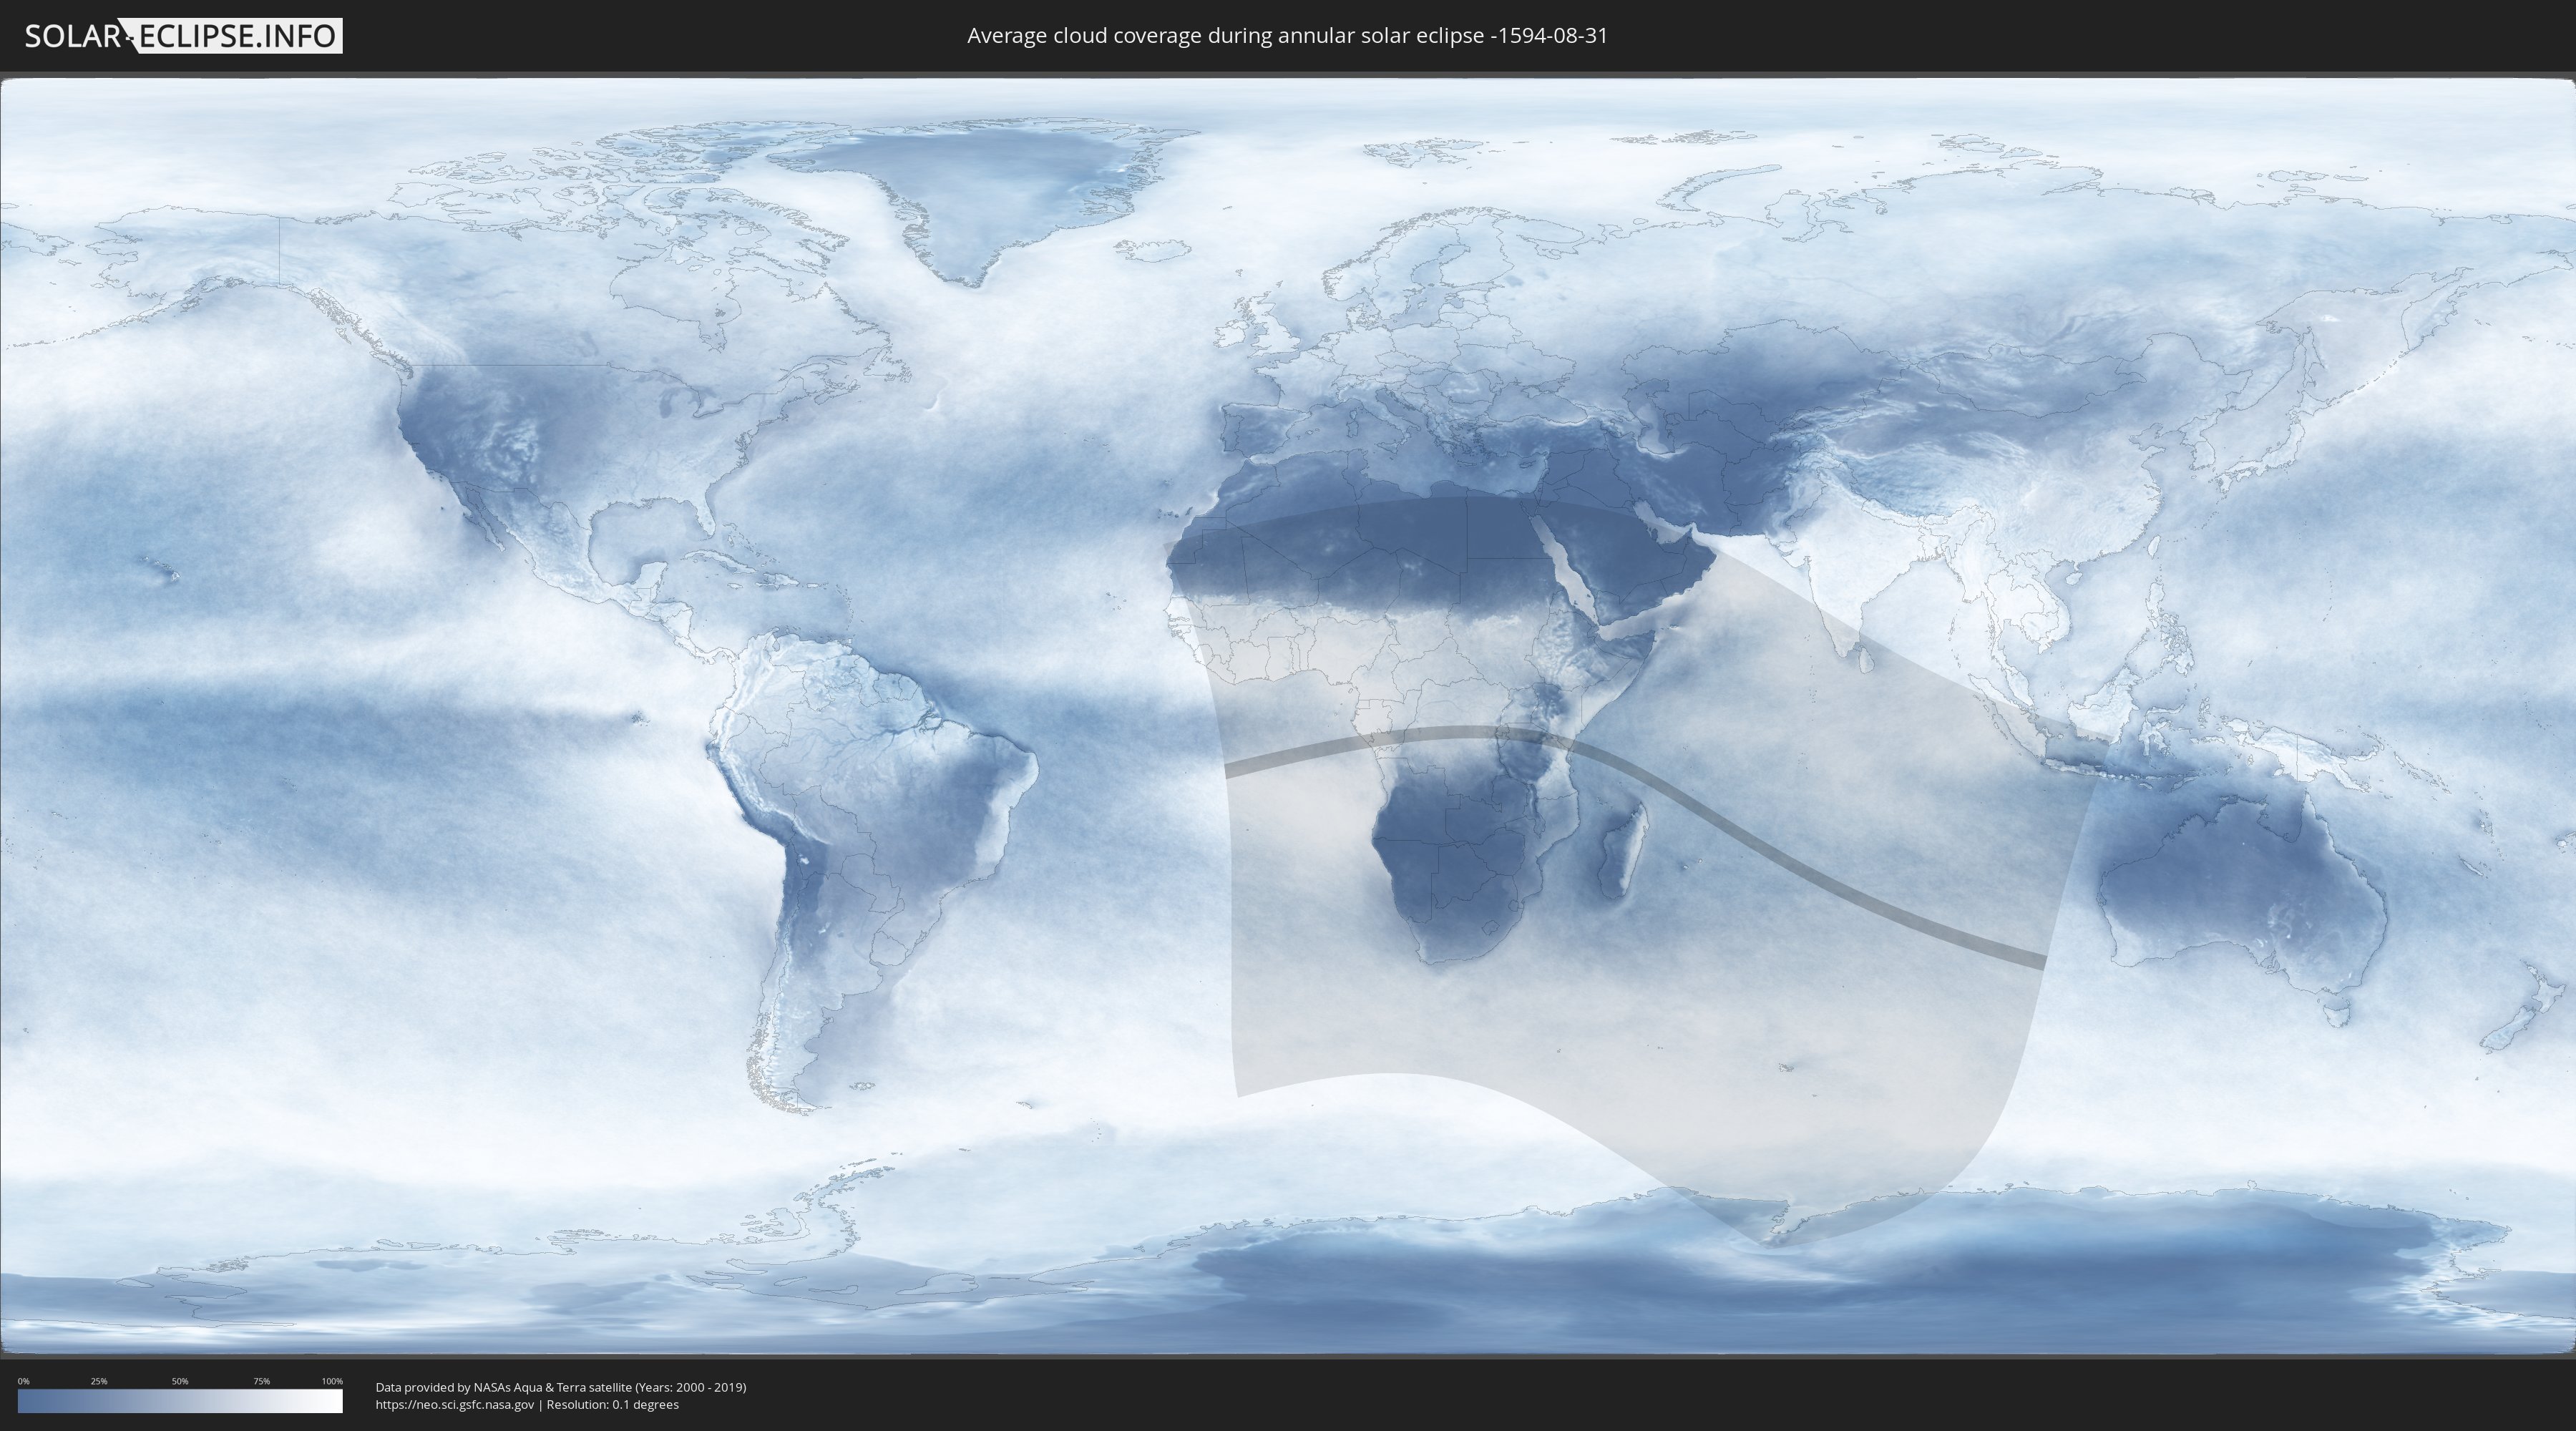
Task: Click the cloud coverage map title text
Action: click(1287, 36)
